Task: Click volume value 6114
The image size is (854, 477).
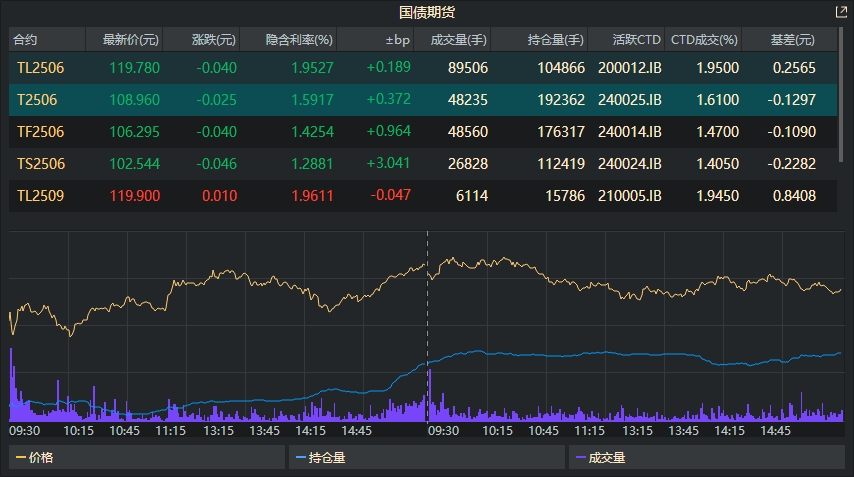Action: (472, 196)
